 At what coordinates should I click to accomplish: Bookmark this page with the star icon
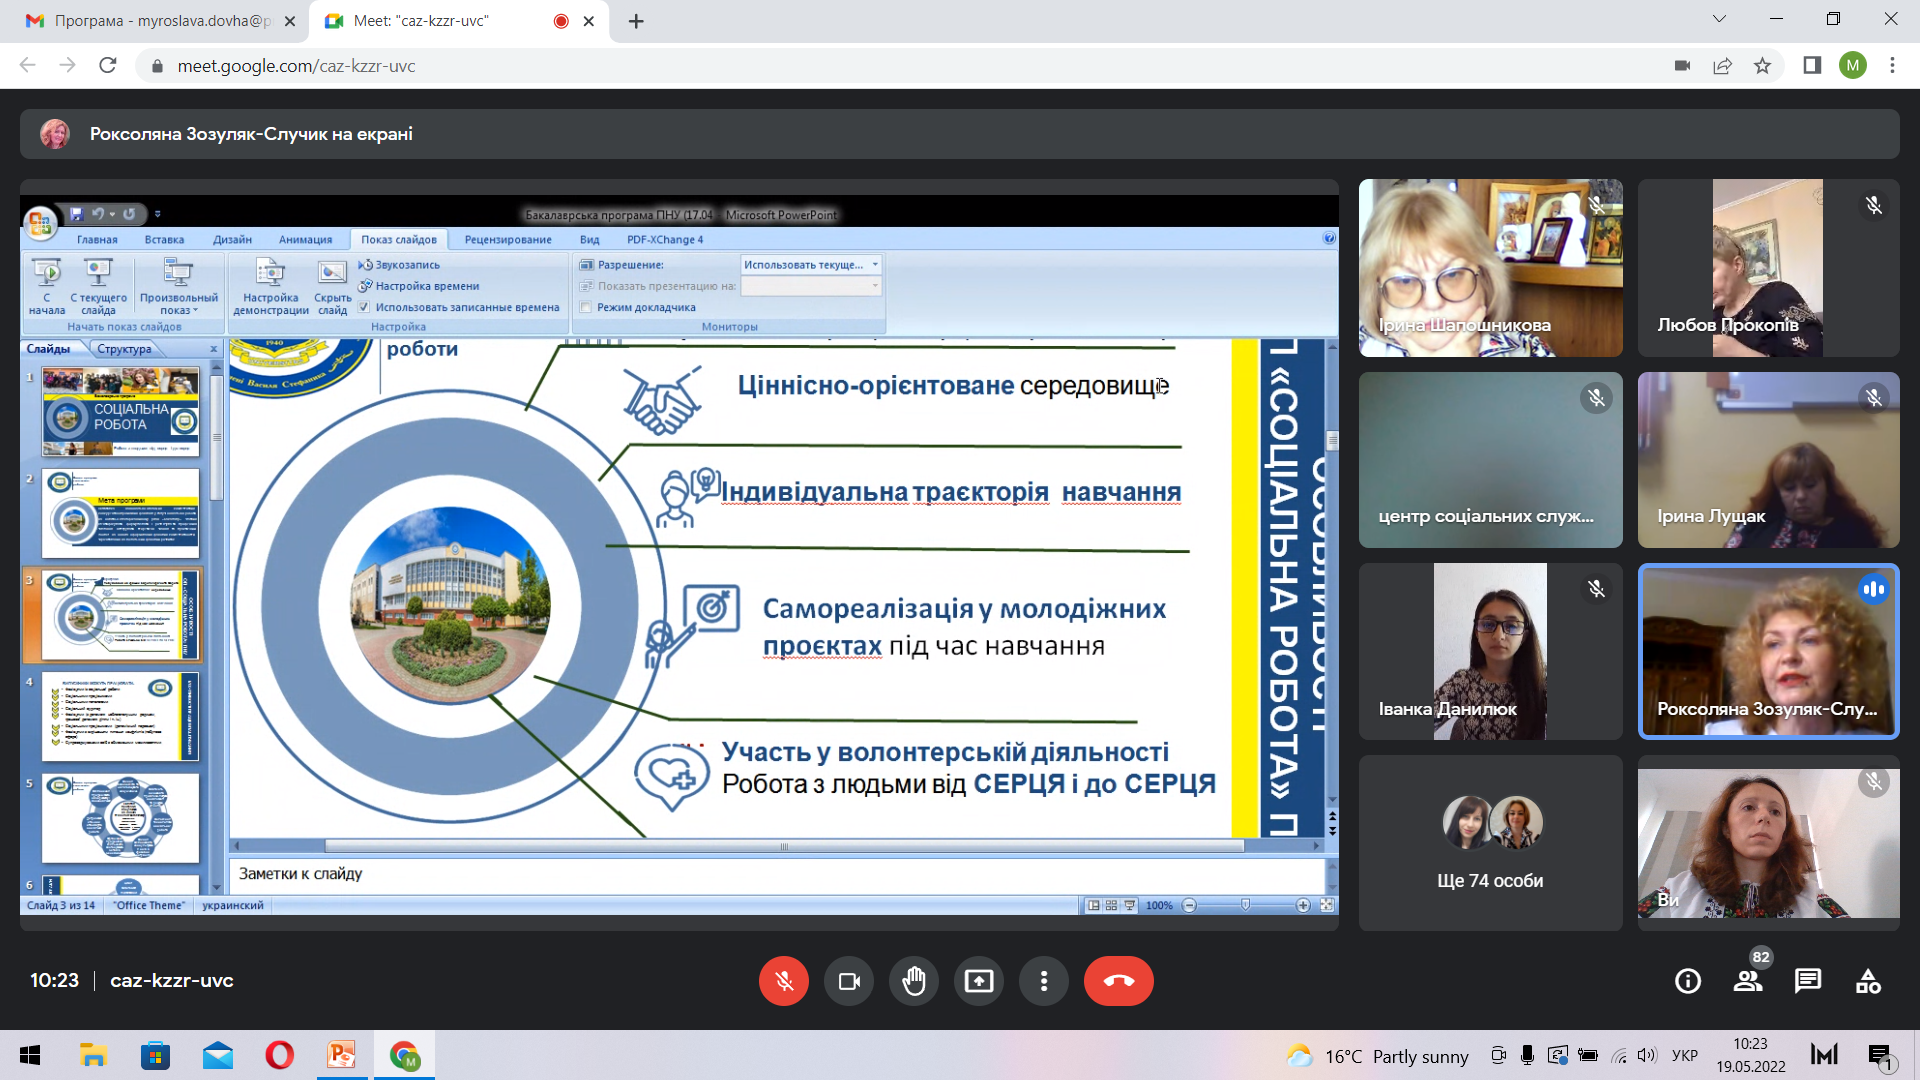(x=1762, y=66)
